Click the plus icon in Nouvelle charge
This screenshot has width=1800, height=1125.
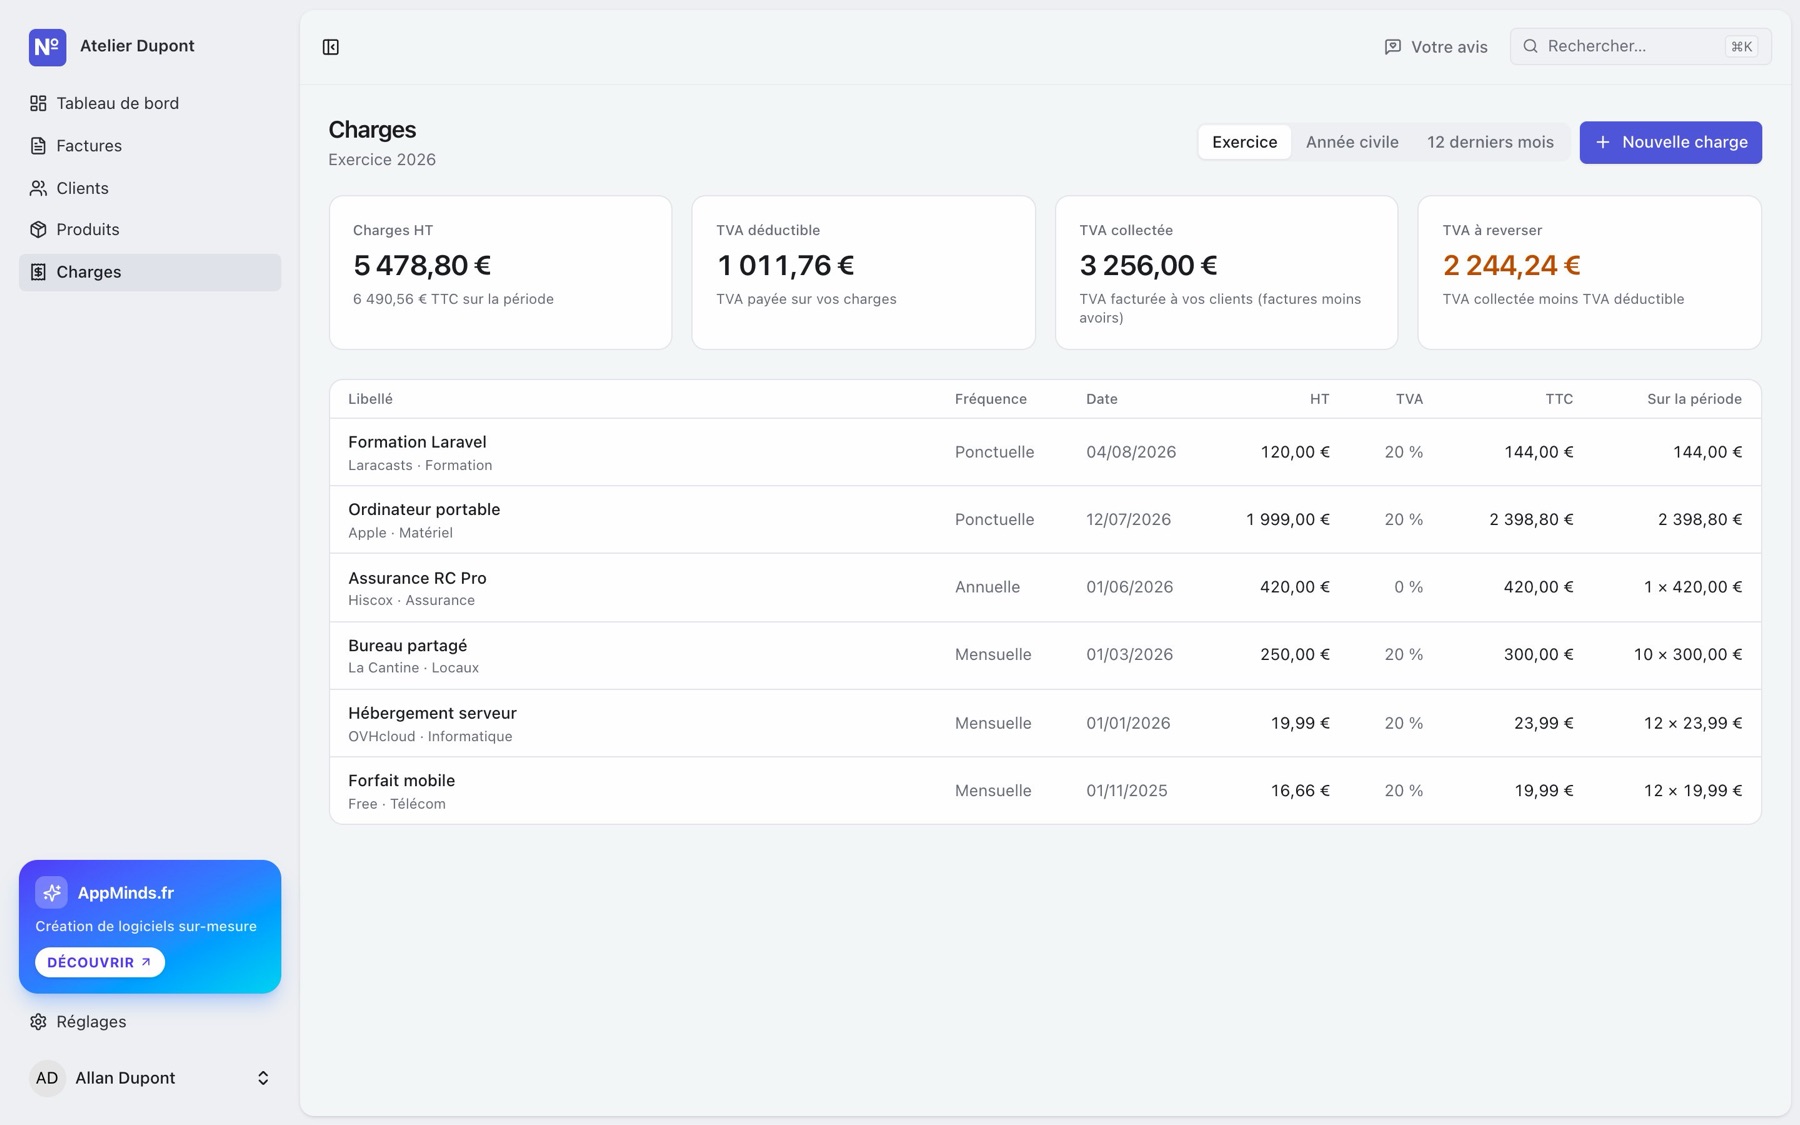click(1602, 142)
